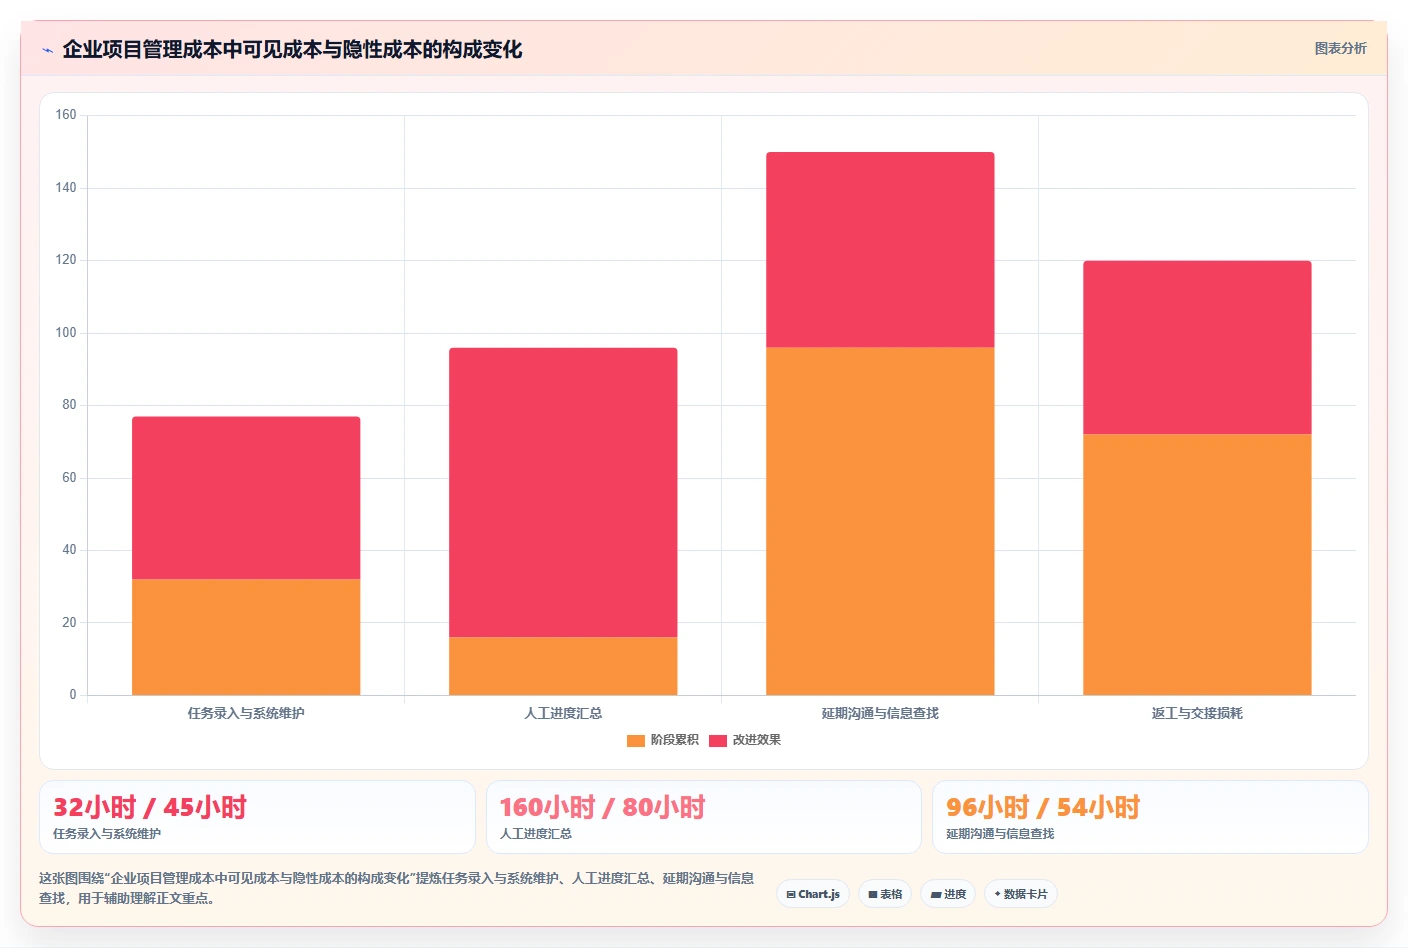1408x948 pixels.
Task: Select the red segment of 返工与交接损耗 bar
Action: click(x=1197, y=347)
